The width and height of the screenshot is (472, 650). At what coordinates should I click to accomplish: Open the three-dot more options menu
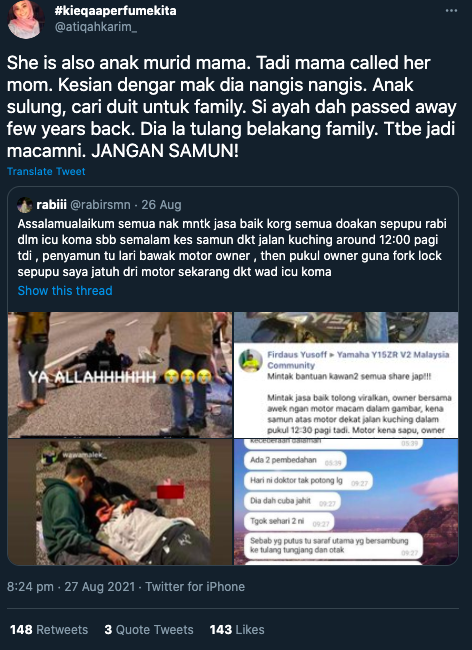click(x=451, y=11)
